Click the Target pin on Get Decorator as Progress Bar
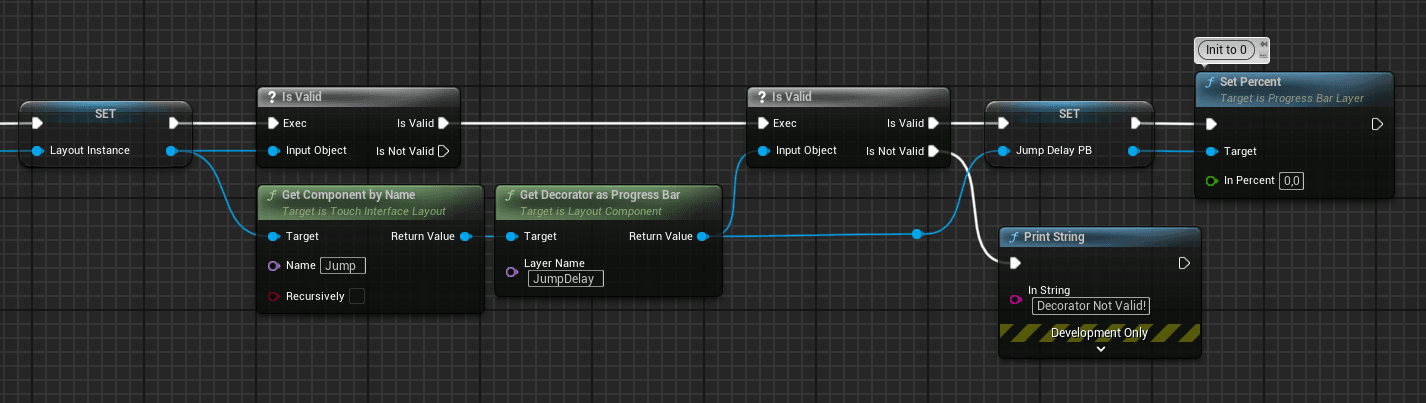The height and width of the screenshot is (403, 1426). [x=511, y=237]
